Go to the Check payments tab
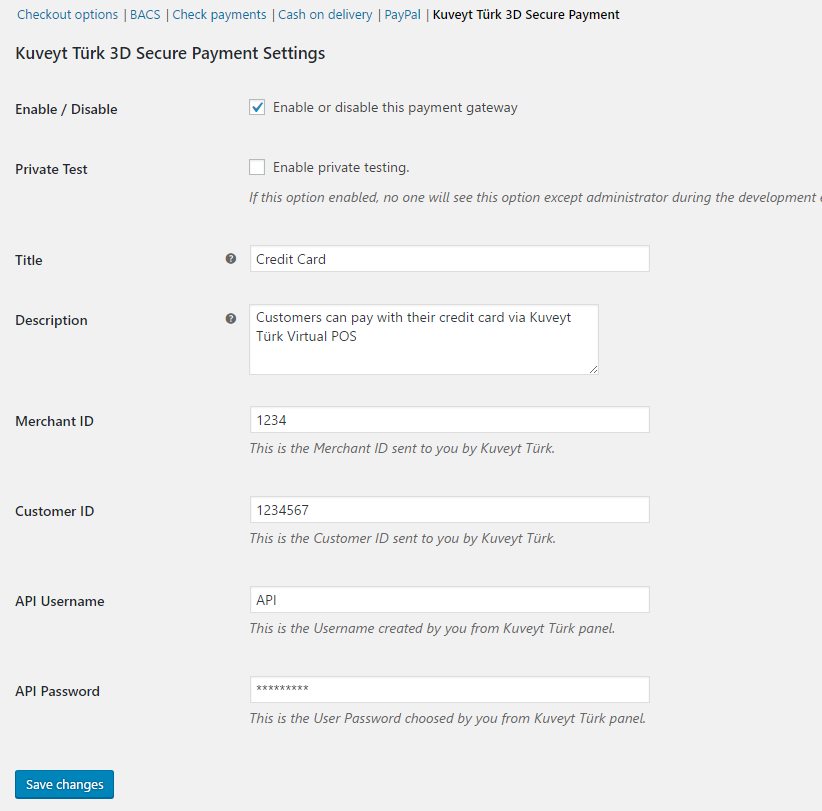 (219, 15)
